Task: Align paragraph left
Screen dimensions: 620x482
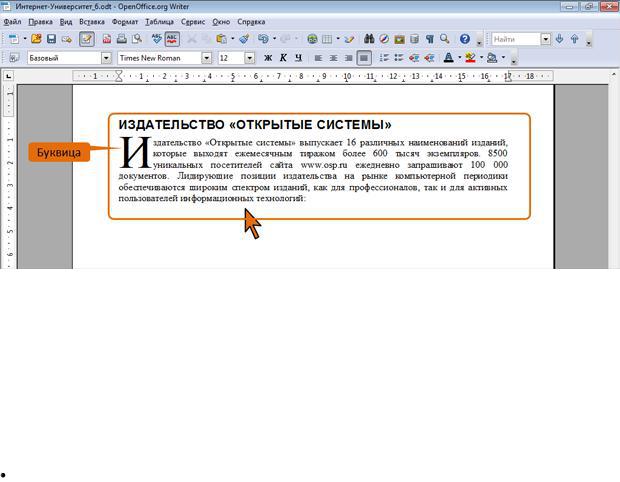Action: click(318, 58)
